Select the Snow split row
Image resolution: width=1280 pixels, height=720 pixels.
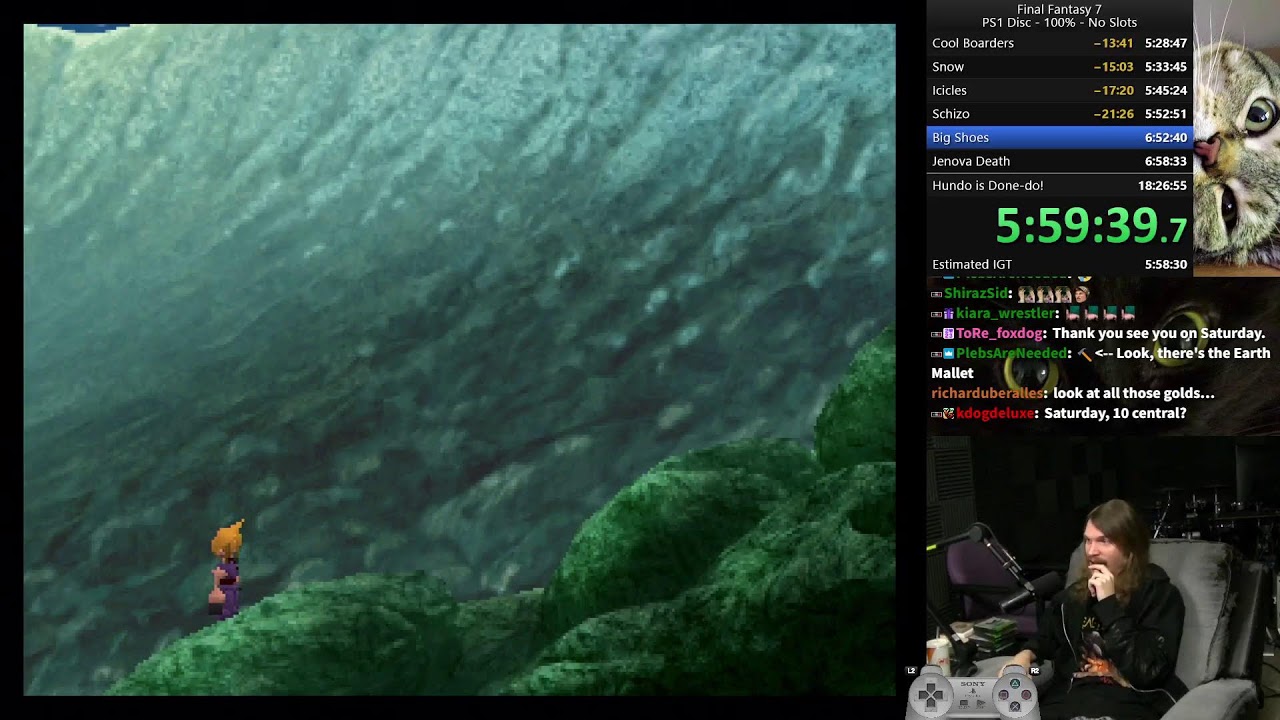click(x=1059, y=67)
